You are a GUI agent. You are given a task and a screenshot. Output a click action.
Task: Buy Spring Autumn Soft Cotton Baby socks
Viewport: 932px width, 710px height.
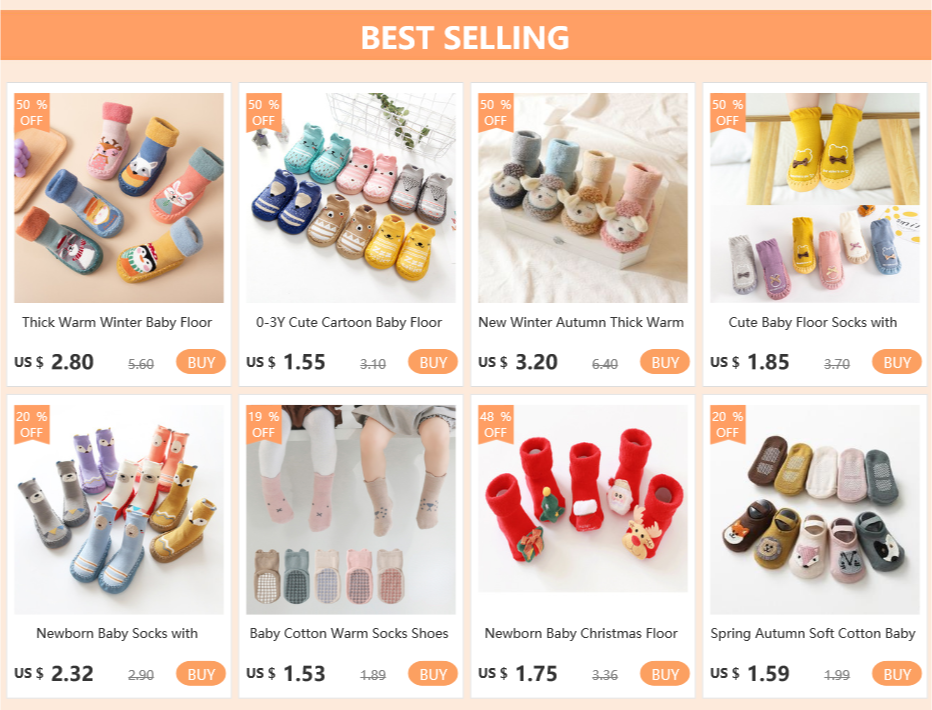896,674
